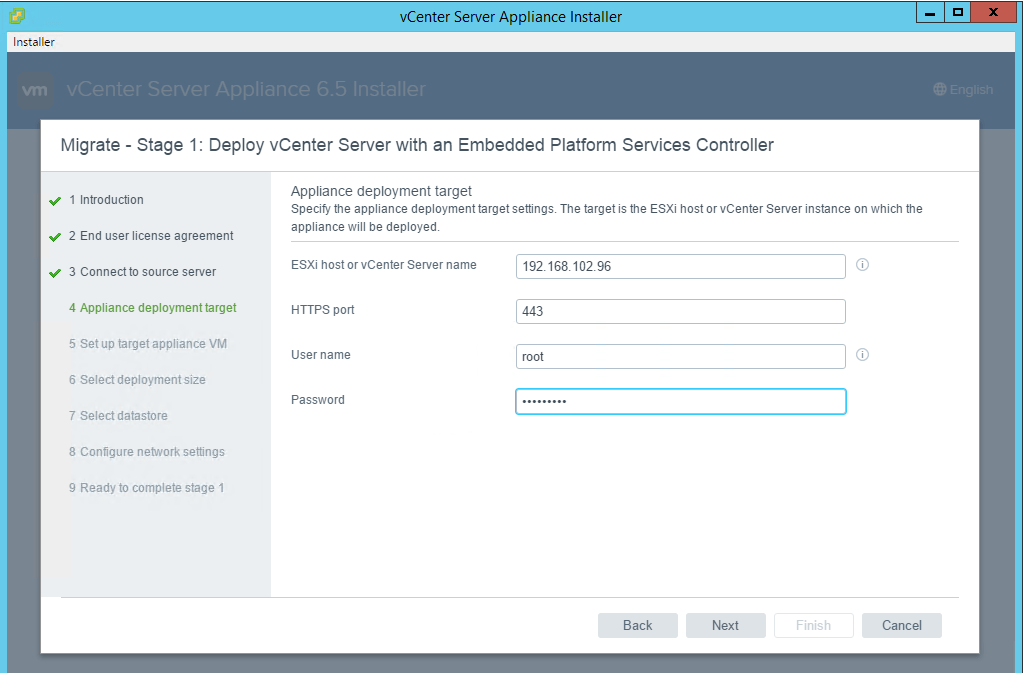Click the Cancel button

[x=902, y=625]
